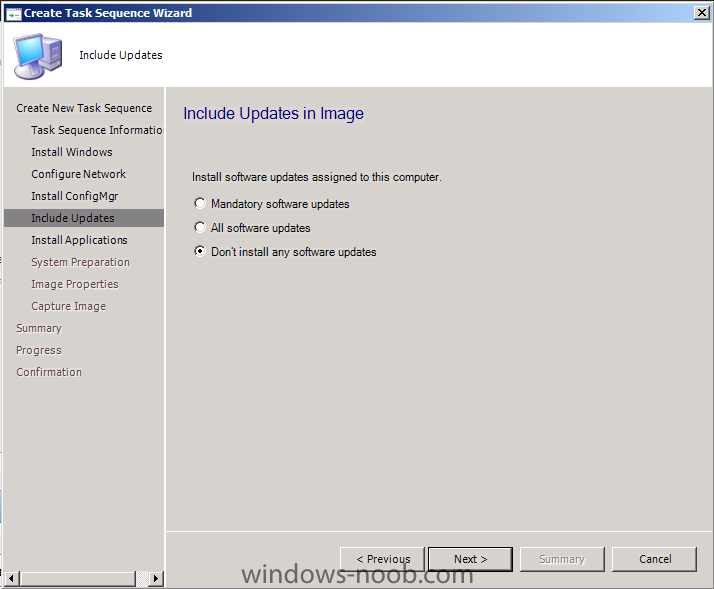Open the Install ConfigMgr step
Image resolution: width=714 pixels, height=589 pixels.
coord(75,196)
